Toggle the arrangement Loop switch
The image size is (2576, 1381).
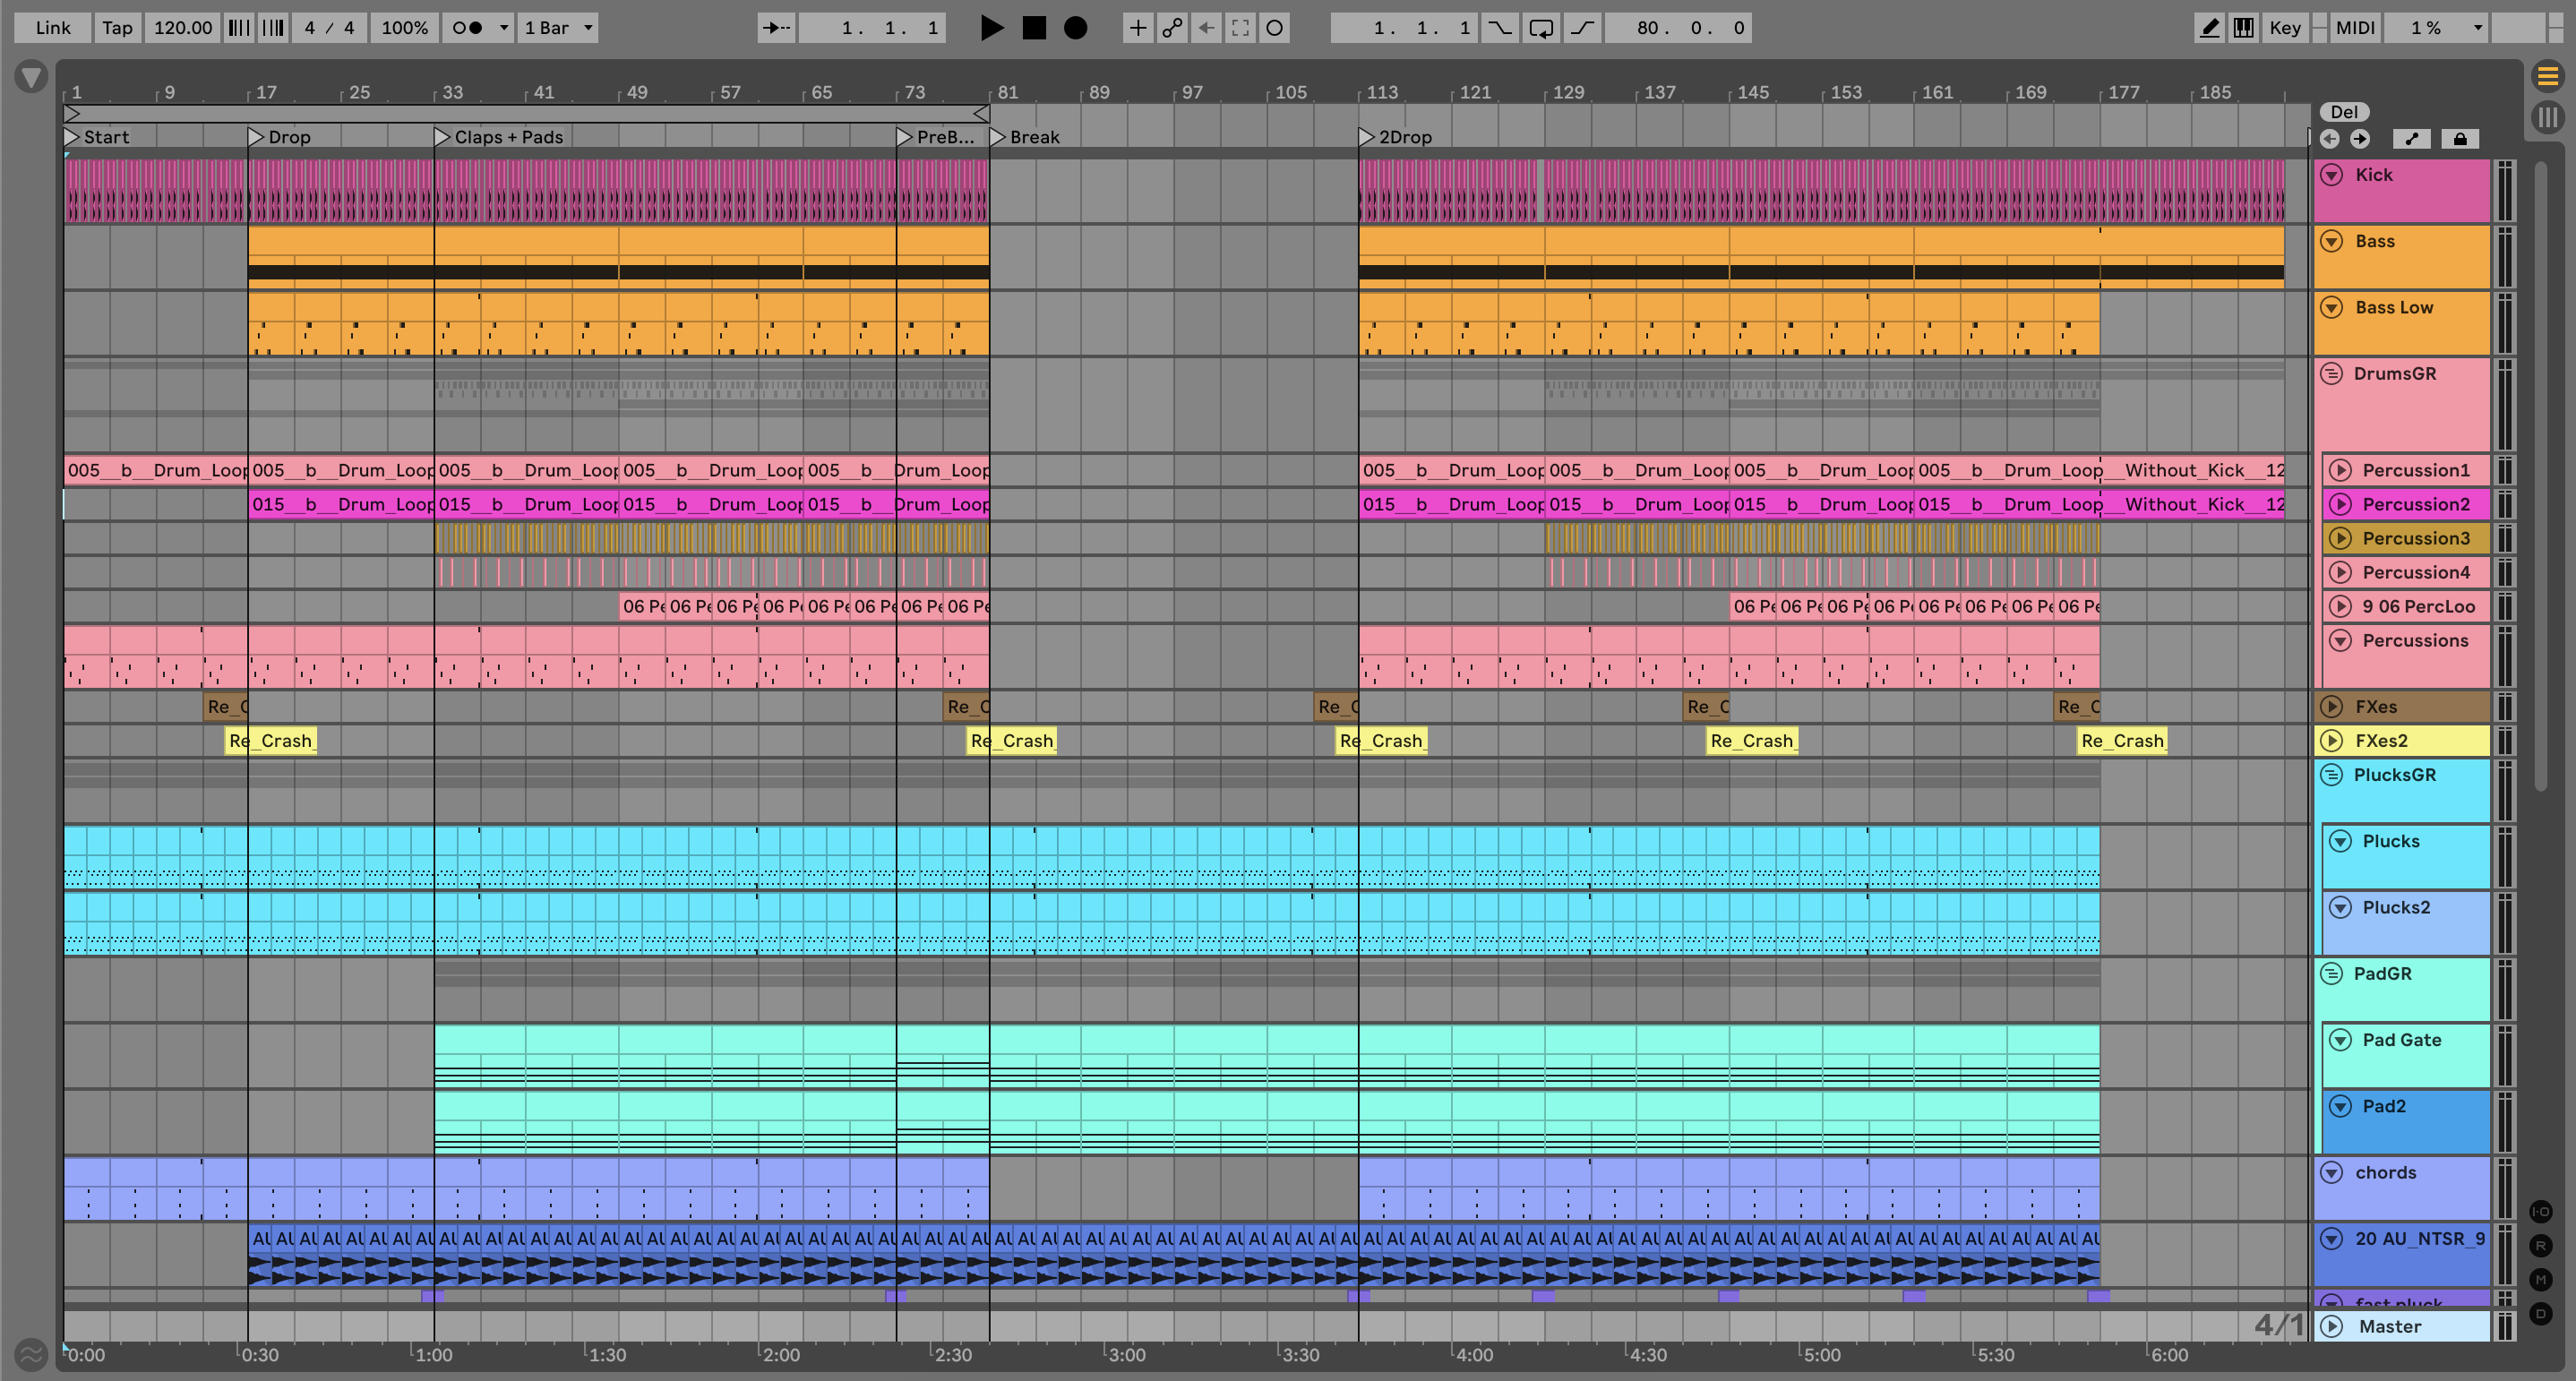click(x=1541, y=28)
